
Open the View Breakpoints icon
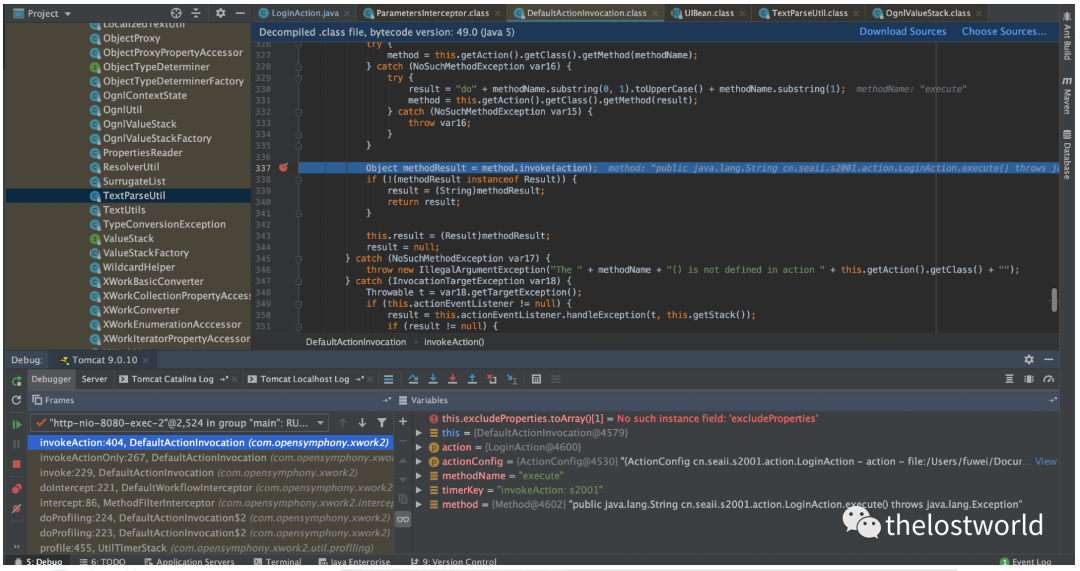(x=17, y=488)
